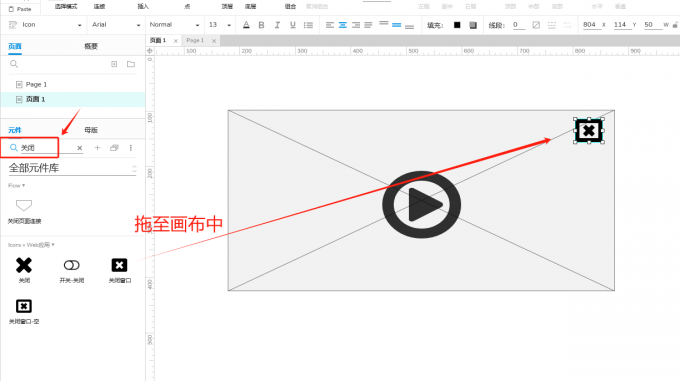The height and width of the screenshot is (381, 680).
Task: Click the bullet list icon
Action: (x=308, y=25)
